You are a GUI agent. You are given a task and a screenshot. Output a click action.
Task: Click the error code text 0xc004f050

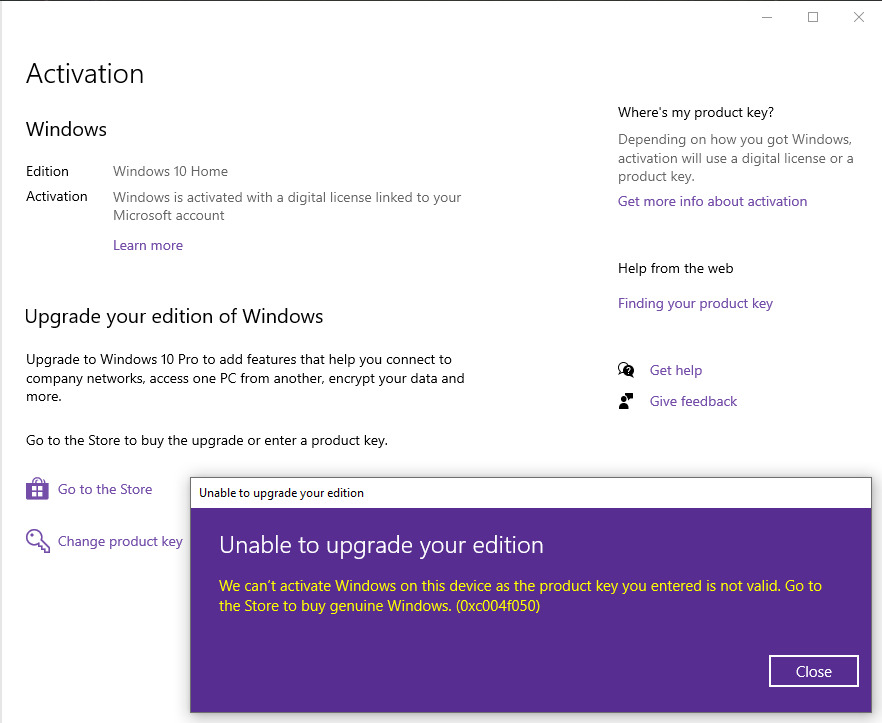pos(498,606)
